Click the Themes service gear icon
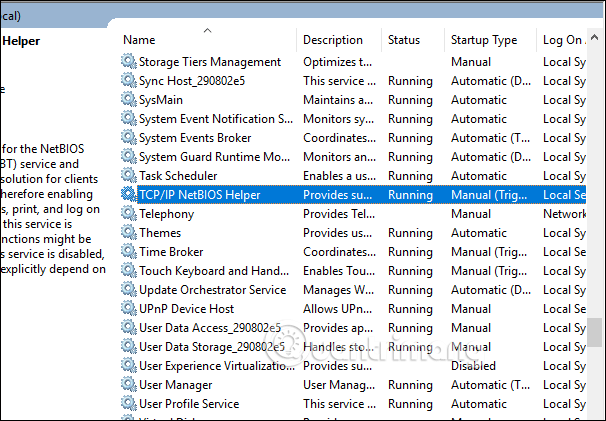 128,233
